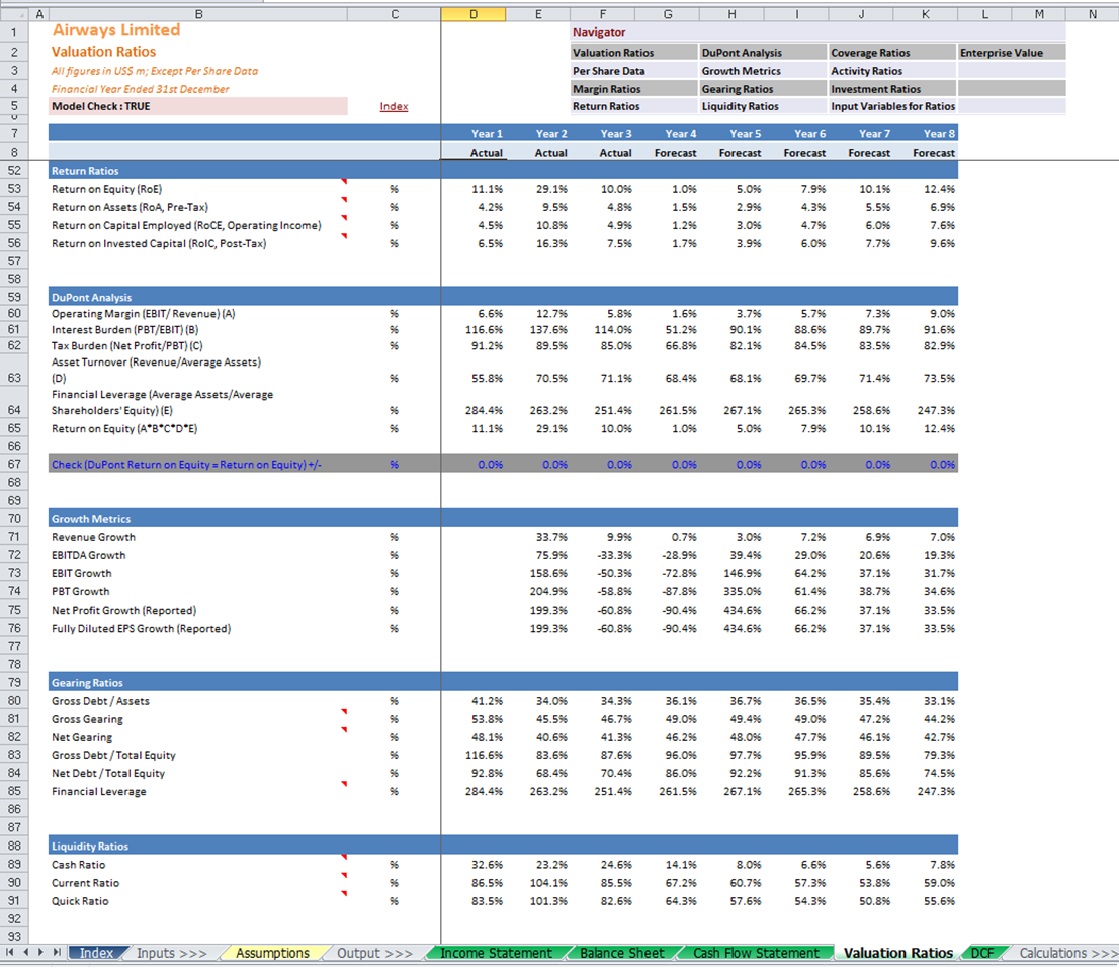Click Margin Ratios navigator button

(634, 88)
